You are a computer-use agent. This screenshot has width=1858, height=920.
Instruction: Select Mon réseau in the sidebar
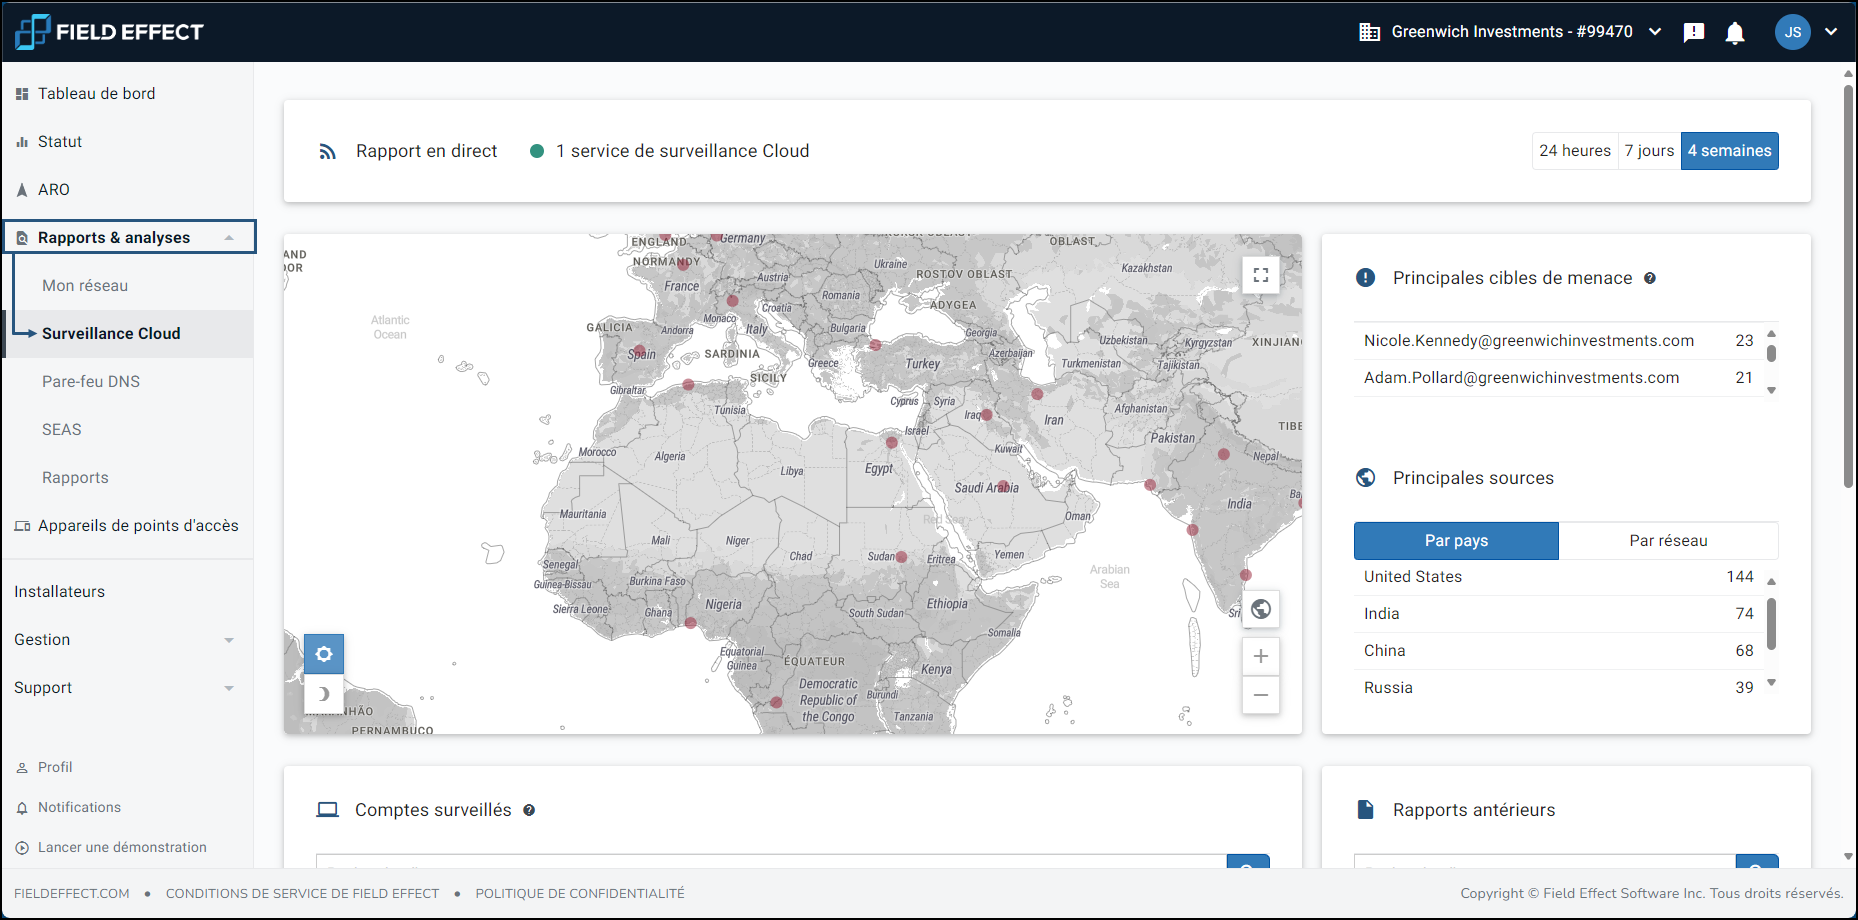tap(85, 286)
